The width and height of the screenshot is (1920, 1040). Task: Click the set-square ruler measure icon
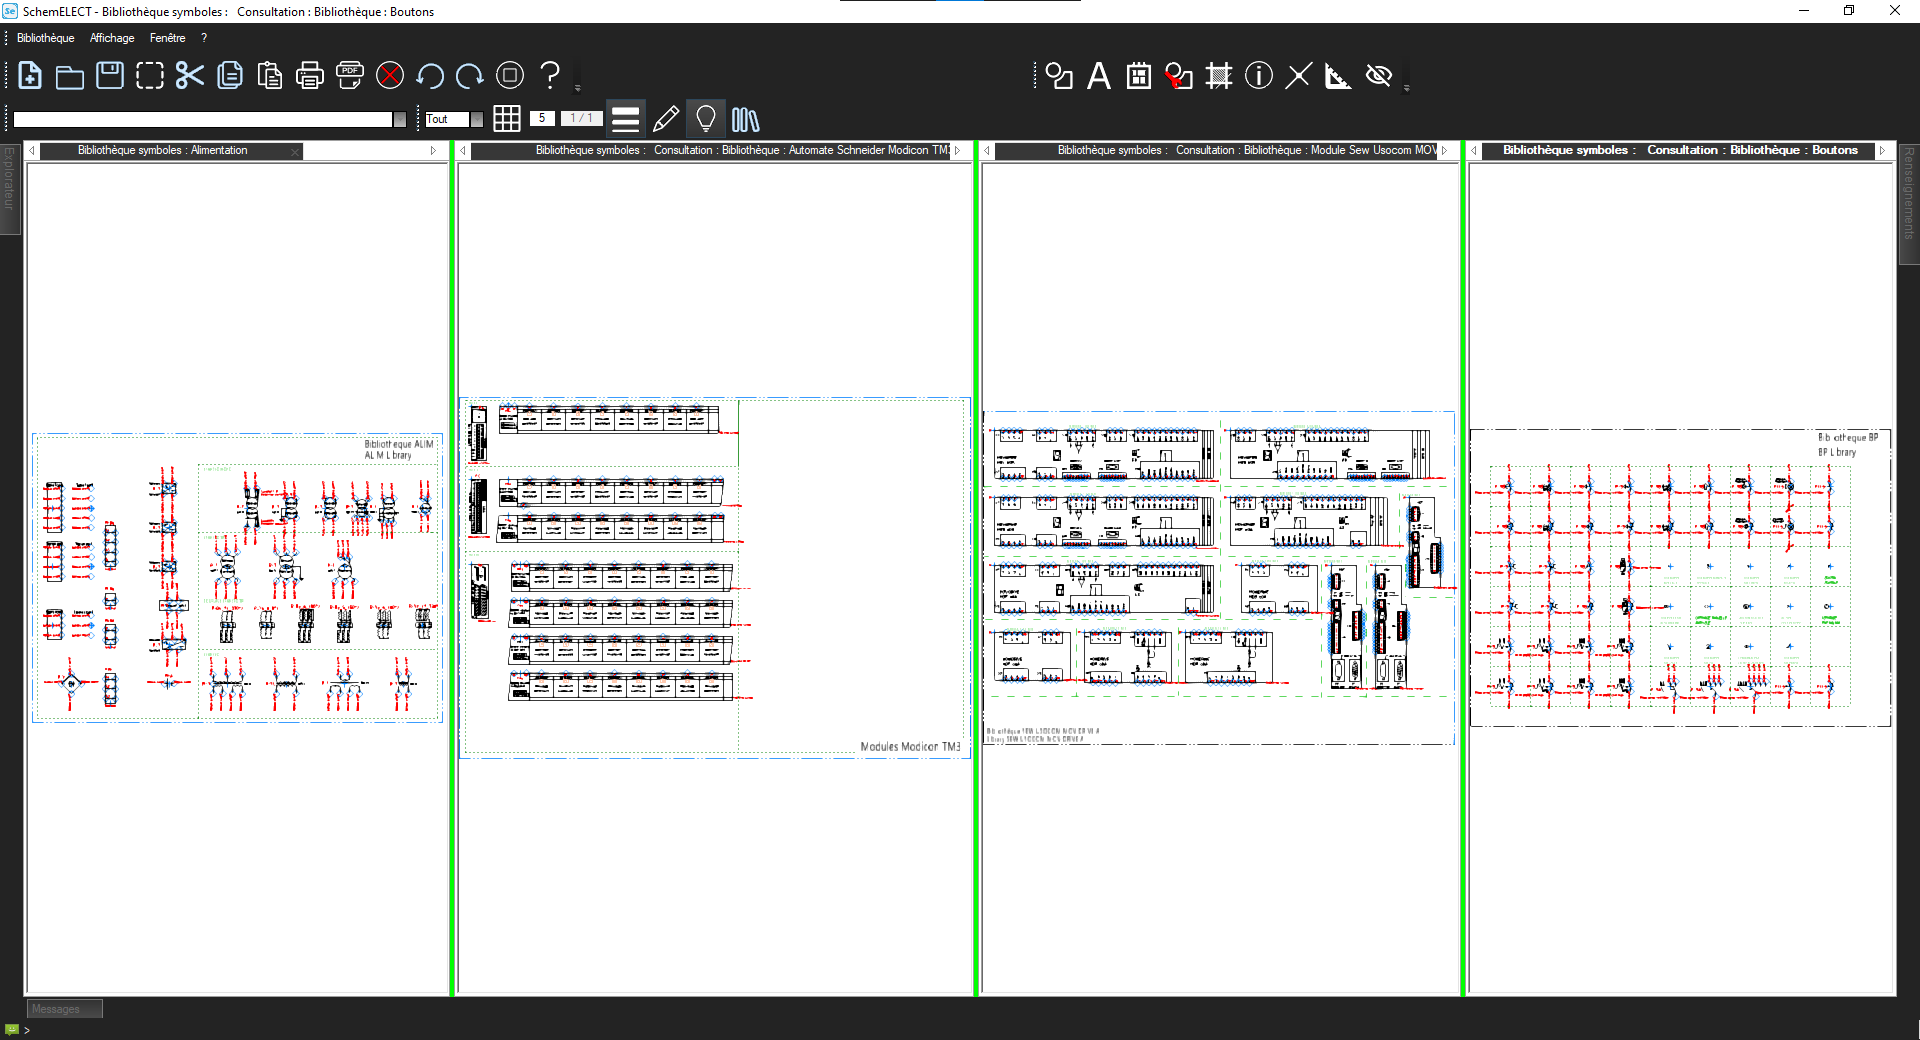[1337, 76]
